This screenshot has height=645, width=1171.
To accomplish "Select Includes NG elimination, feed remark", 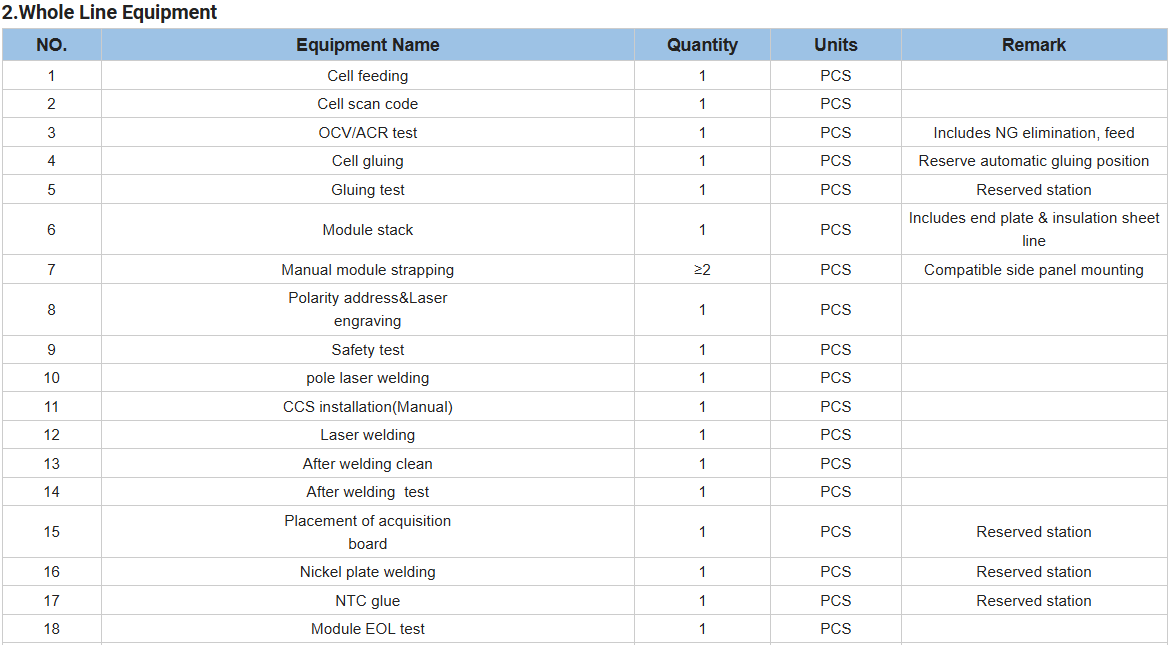I will point(1034,133).
